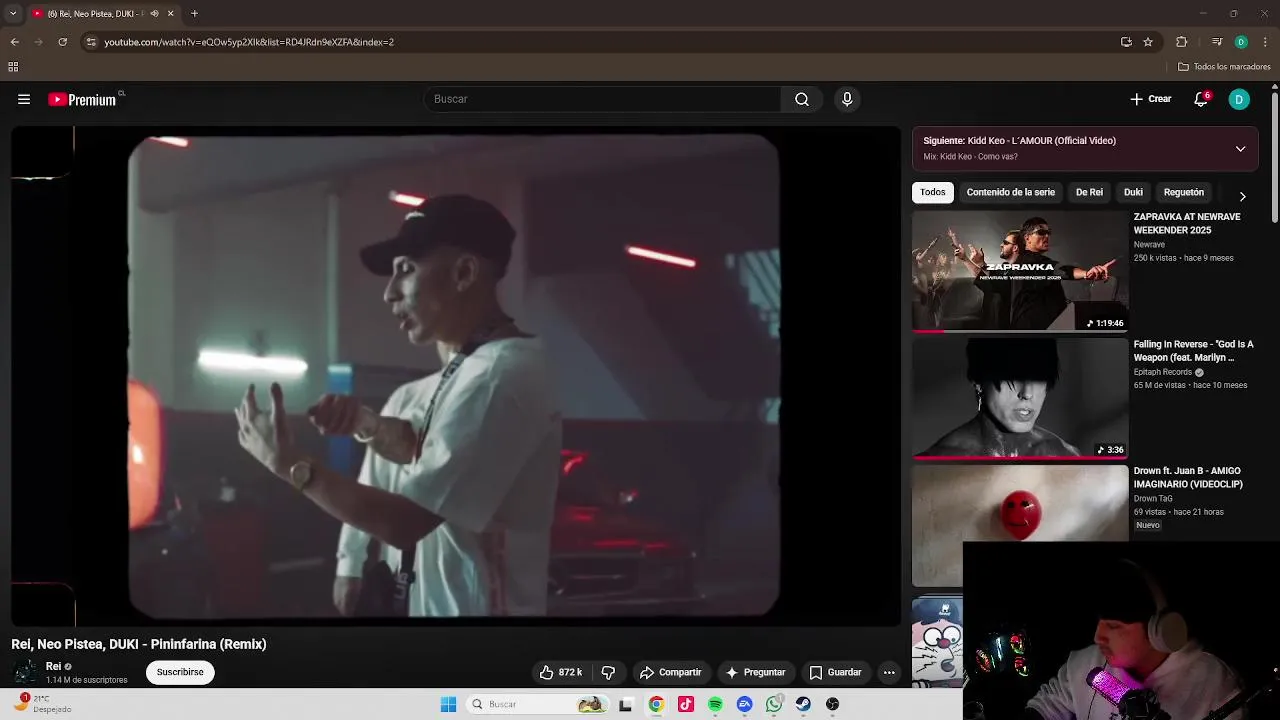Dislike the Pininfarina video
The width and height of the screenshot is (1280, 720).
point(608,672)
